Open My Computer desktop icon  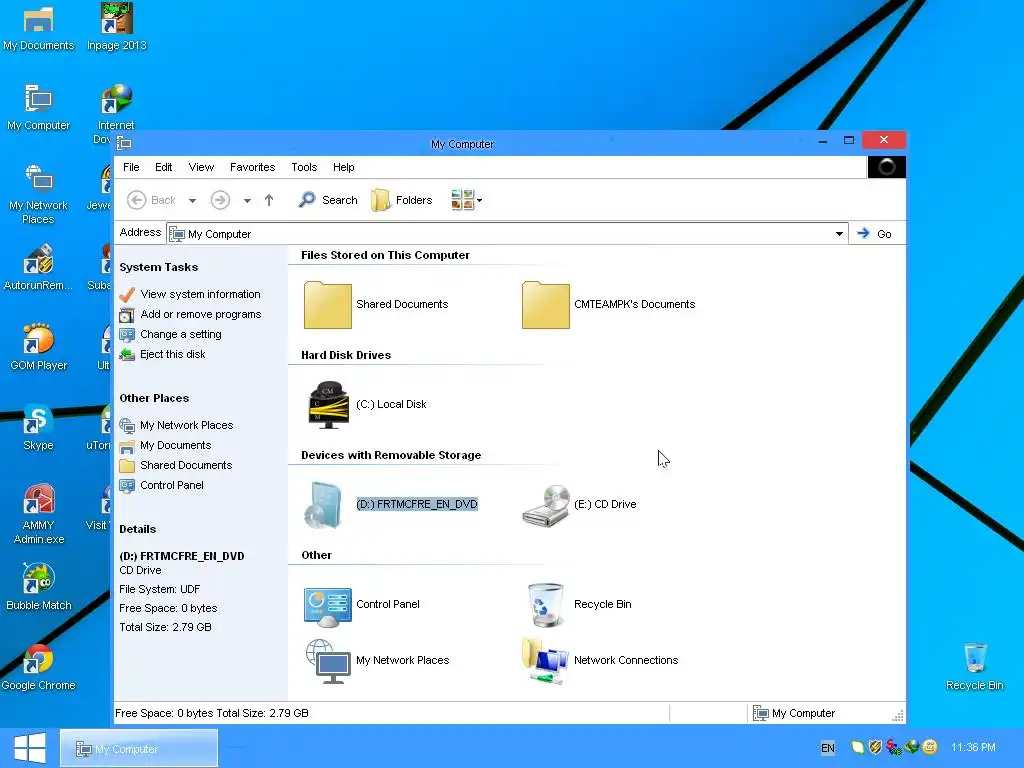click(39, 108)
